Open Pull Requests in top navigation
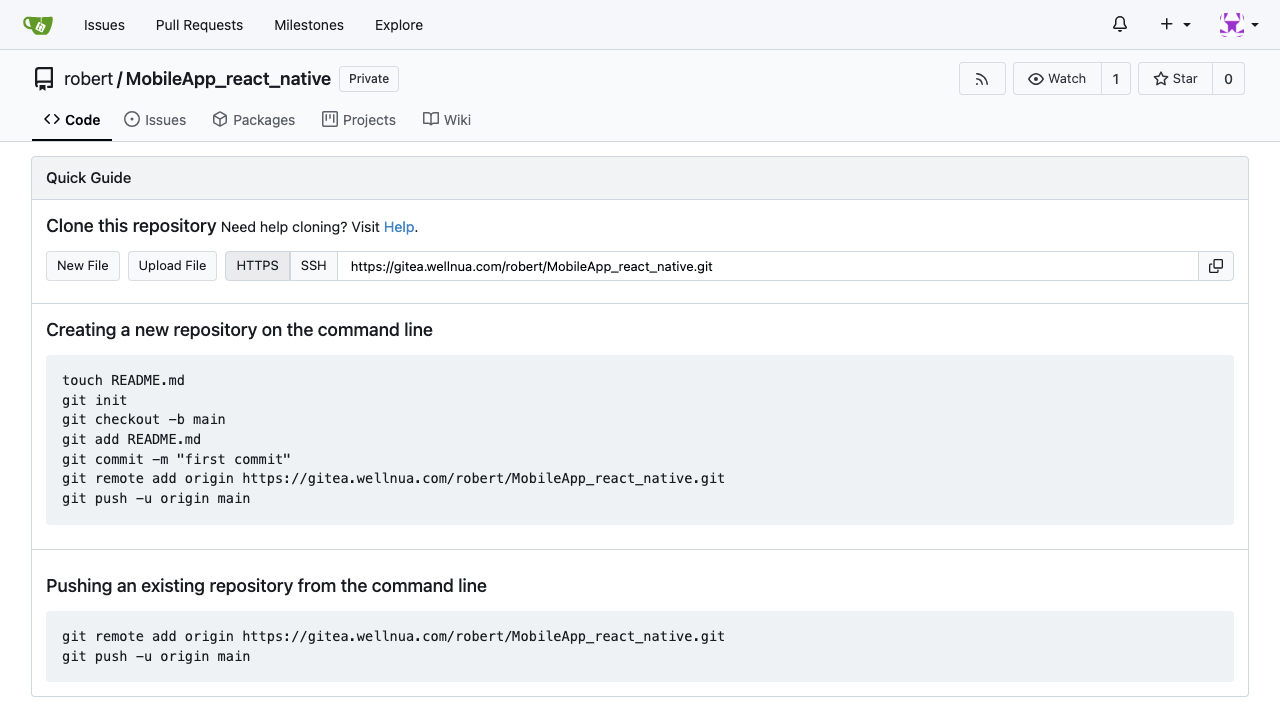 pyautogui.click(x=199, y=25)
